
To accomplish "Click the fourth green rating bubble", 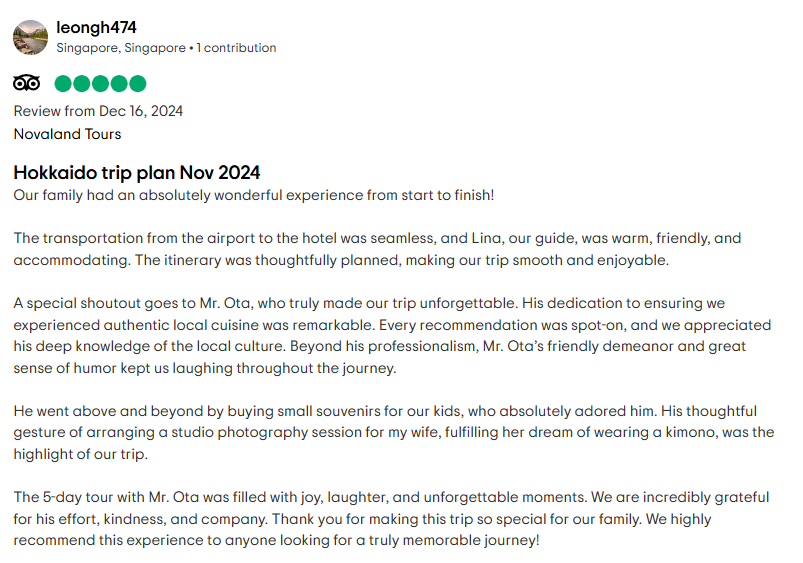I will (119, 84).
